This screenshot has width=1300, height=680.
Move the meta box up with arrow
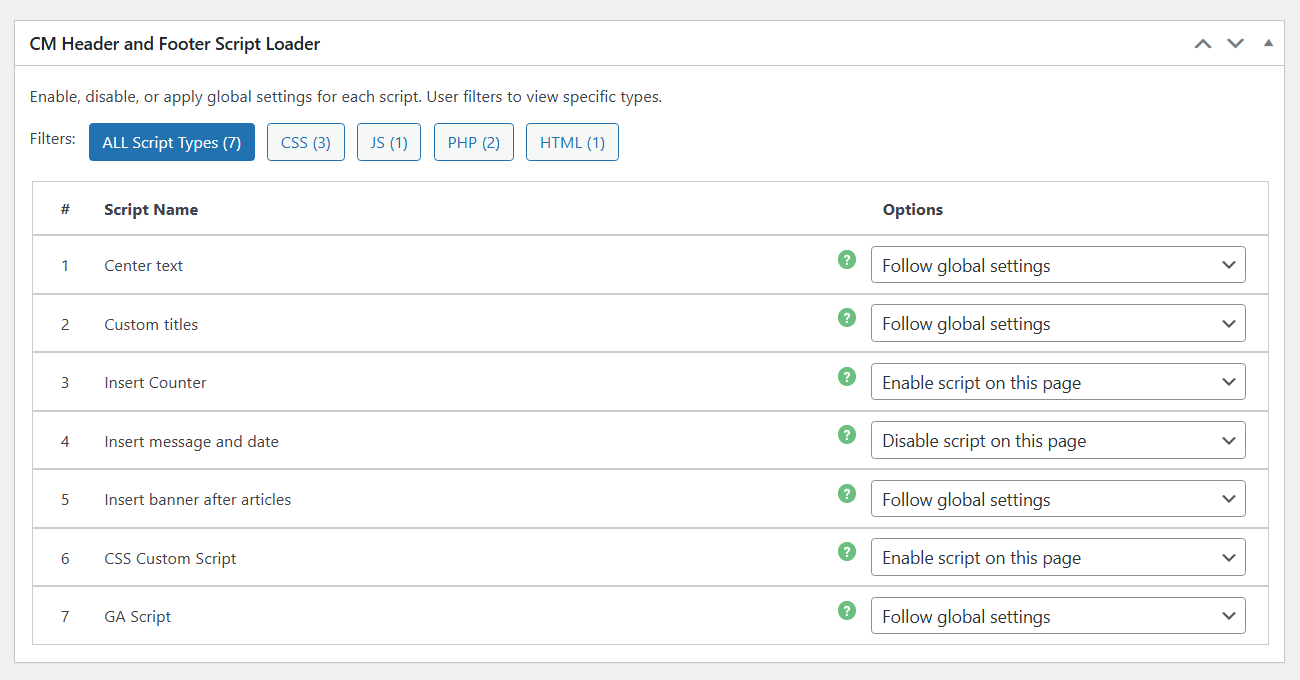click(x=1203, y=44)
